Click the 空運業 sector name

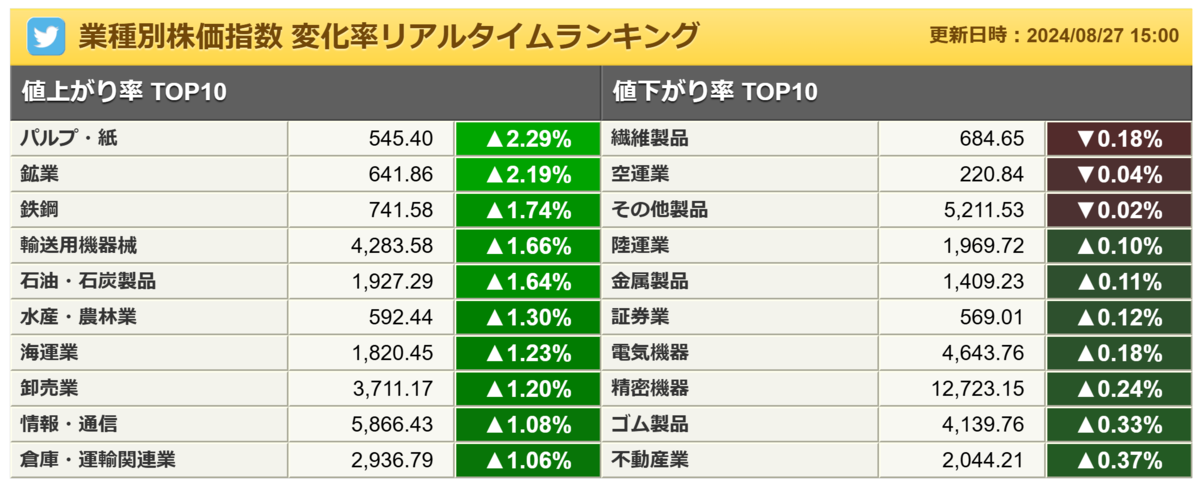point(640,174)
